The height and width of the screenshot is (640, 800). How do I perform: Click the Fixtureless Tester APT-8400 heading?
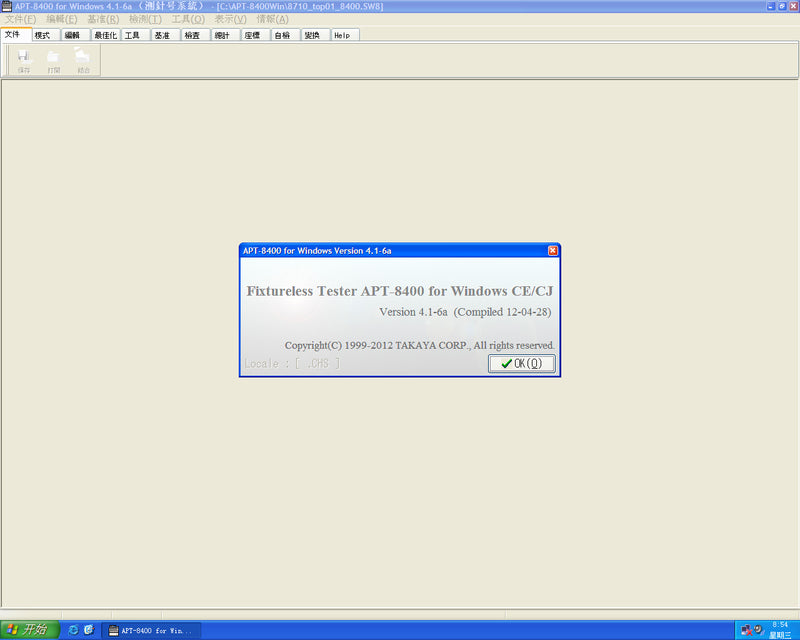pos(399,291)
